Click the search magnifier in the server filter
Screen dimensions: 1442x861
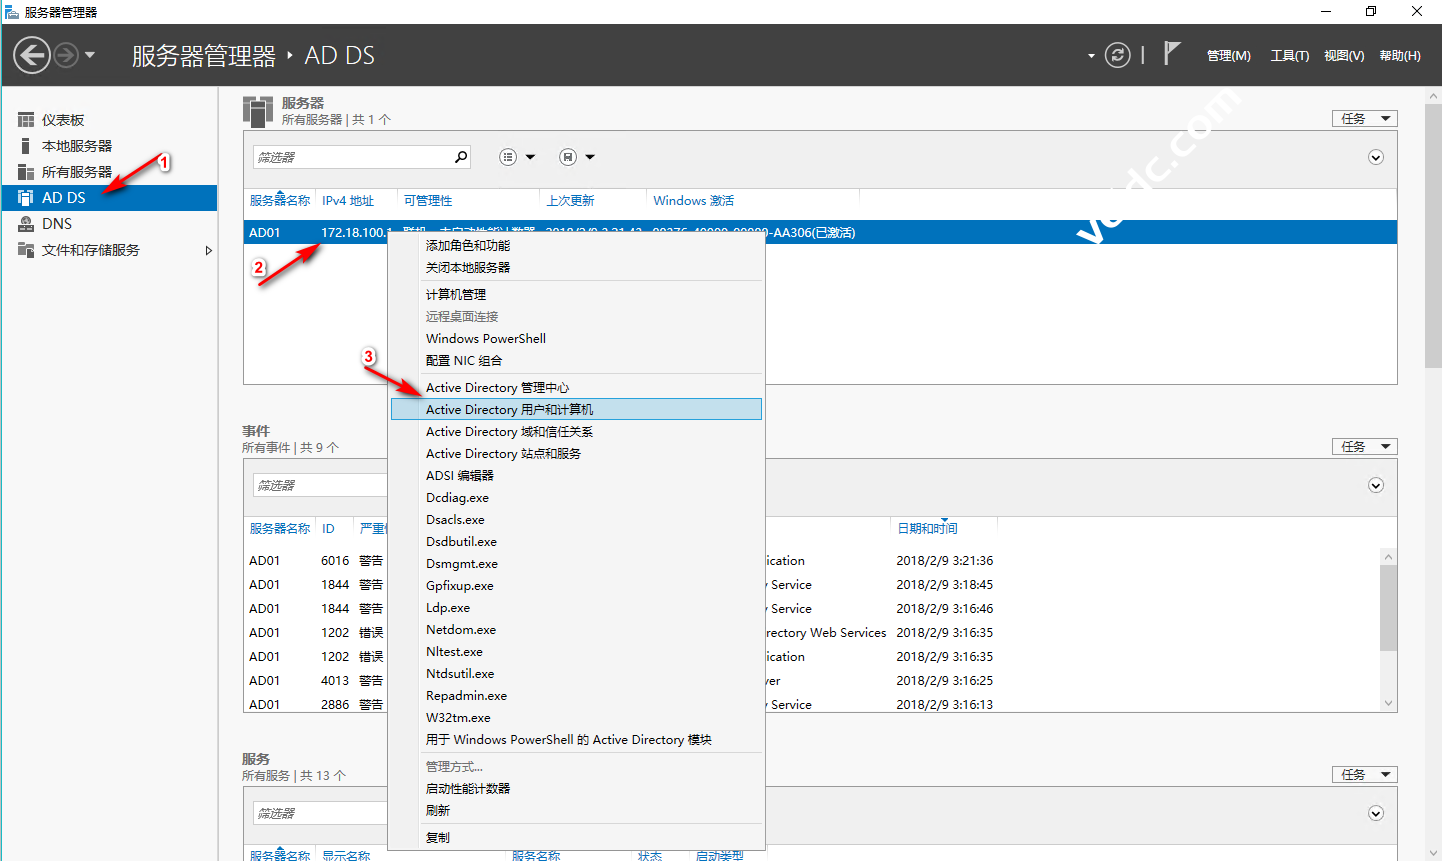[461, 157]
